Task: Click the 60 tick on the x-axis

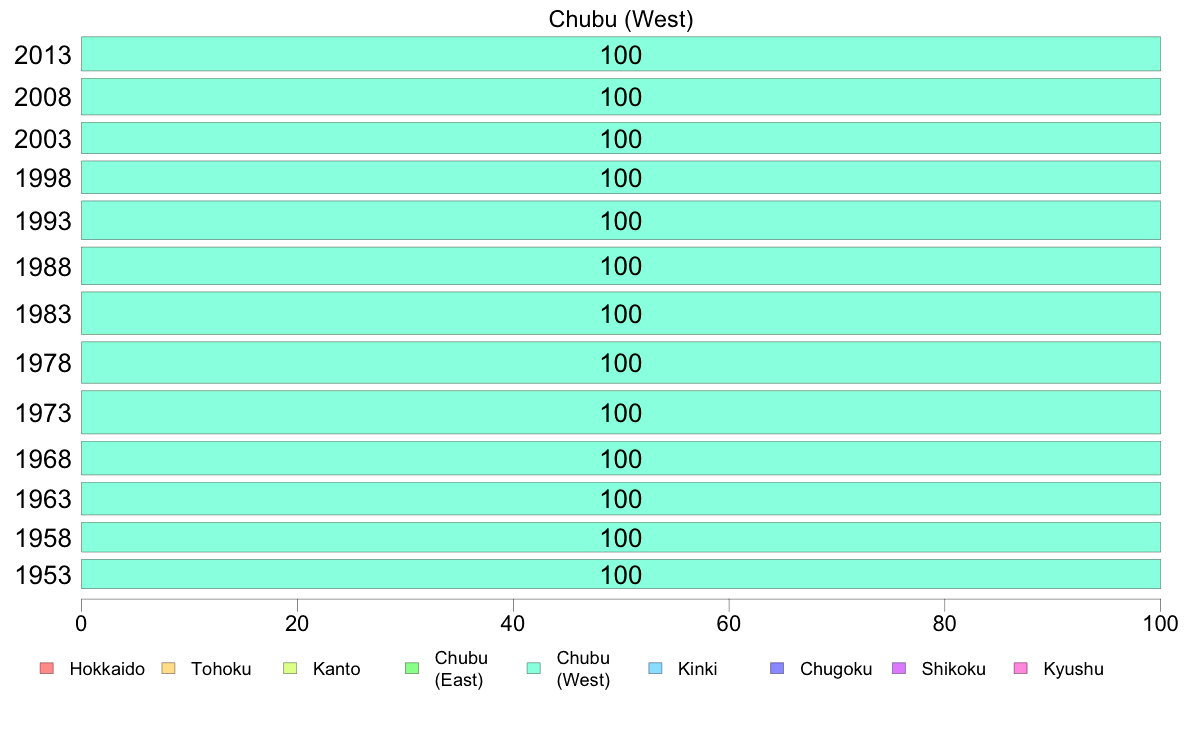Action: (x=729, y=624)
